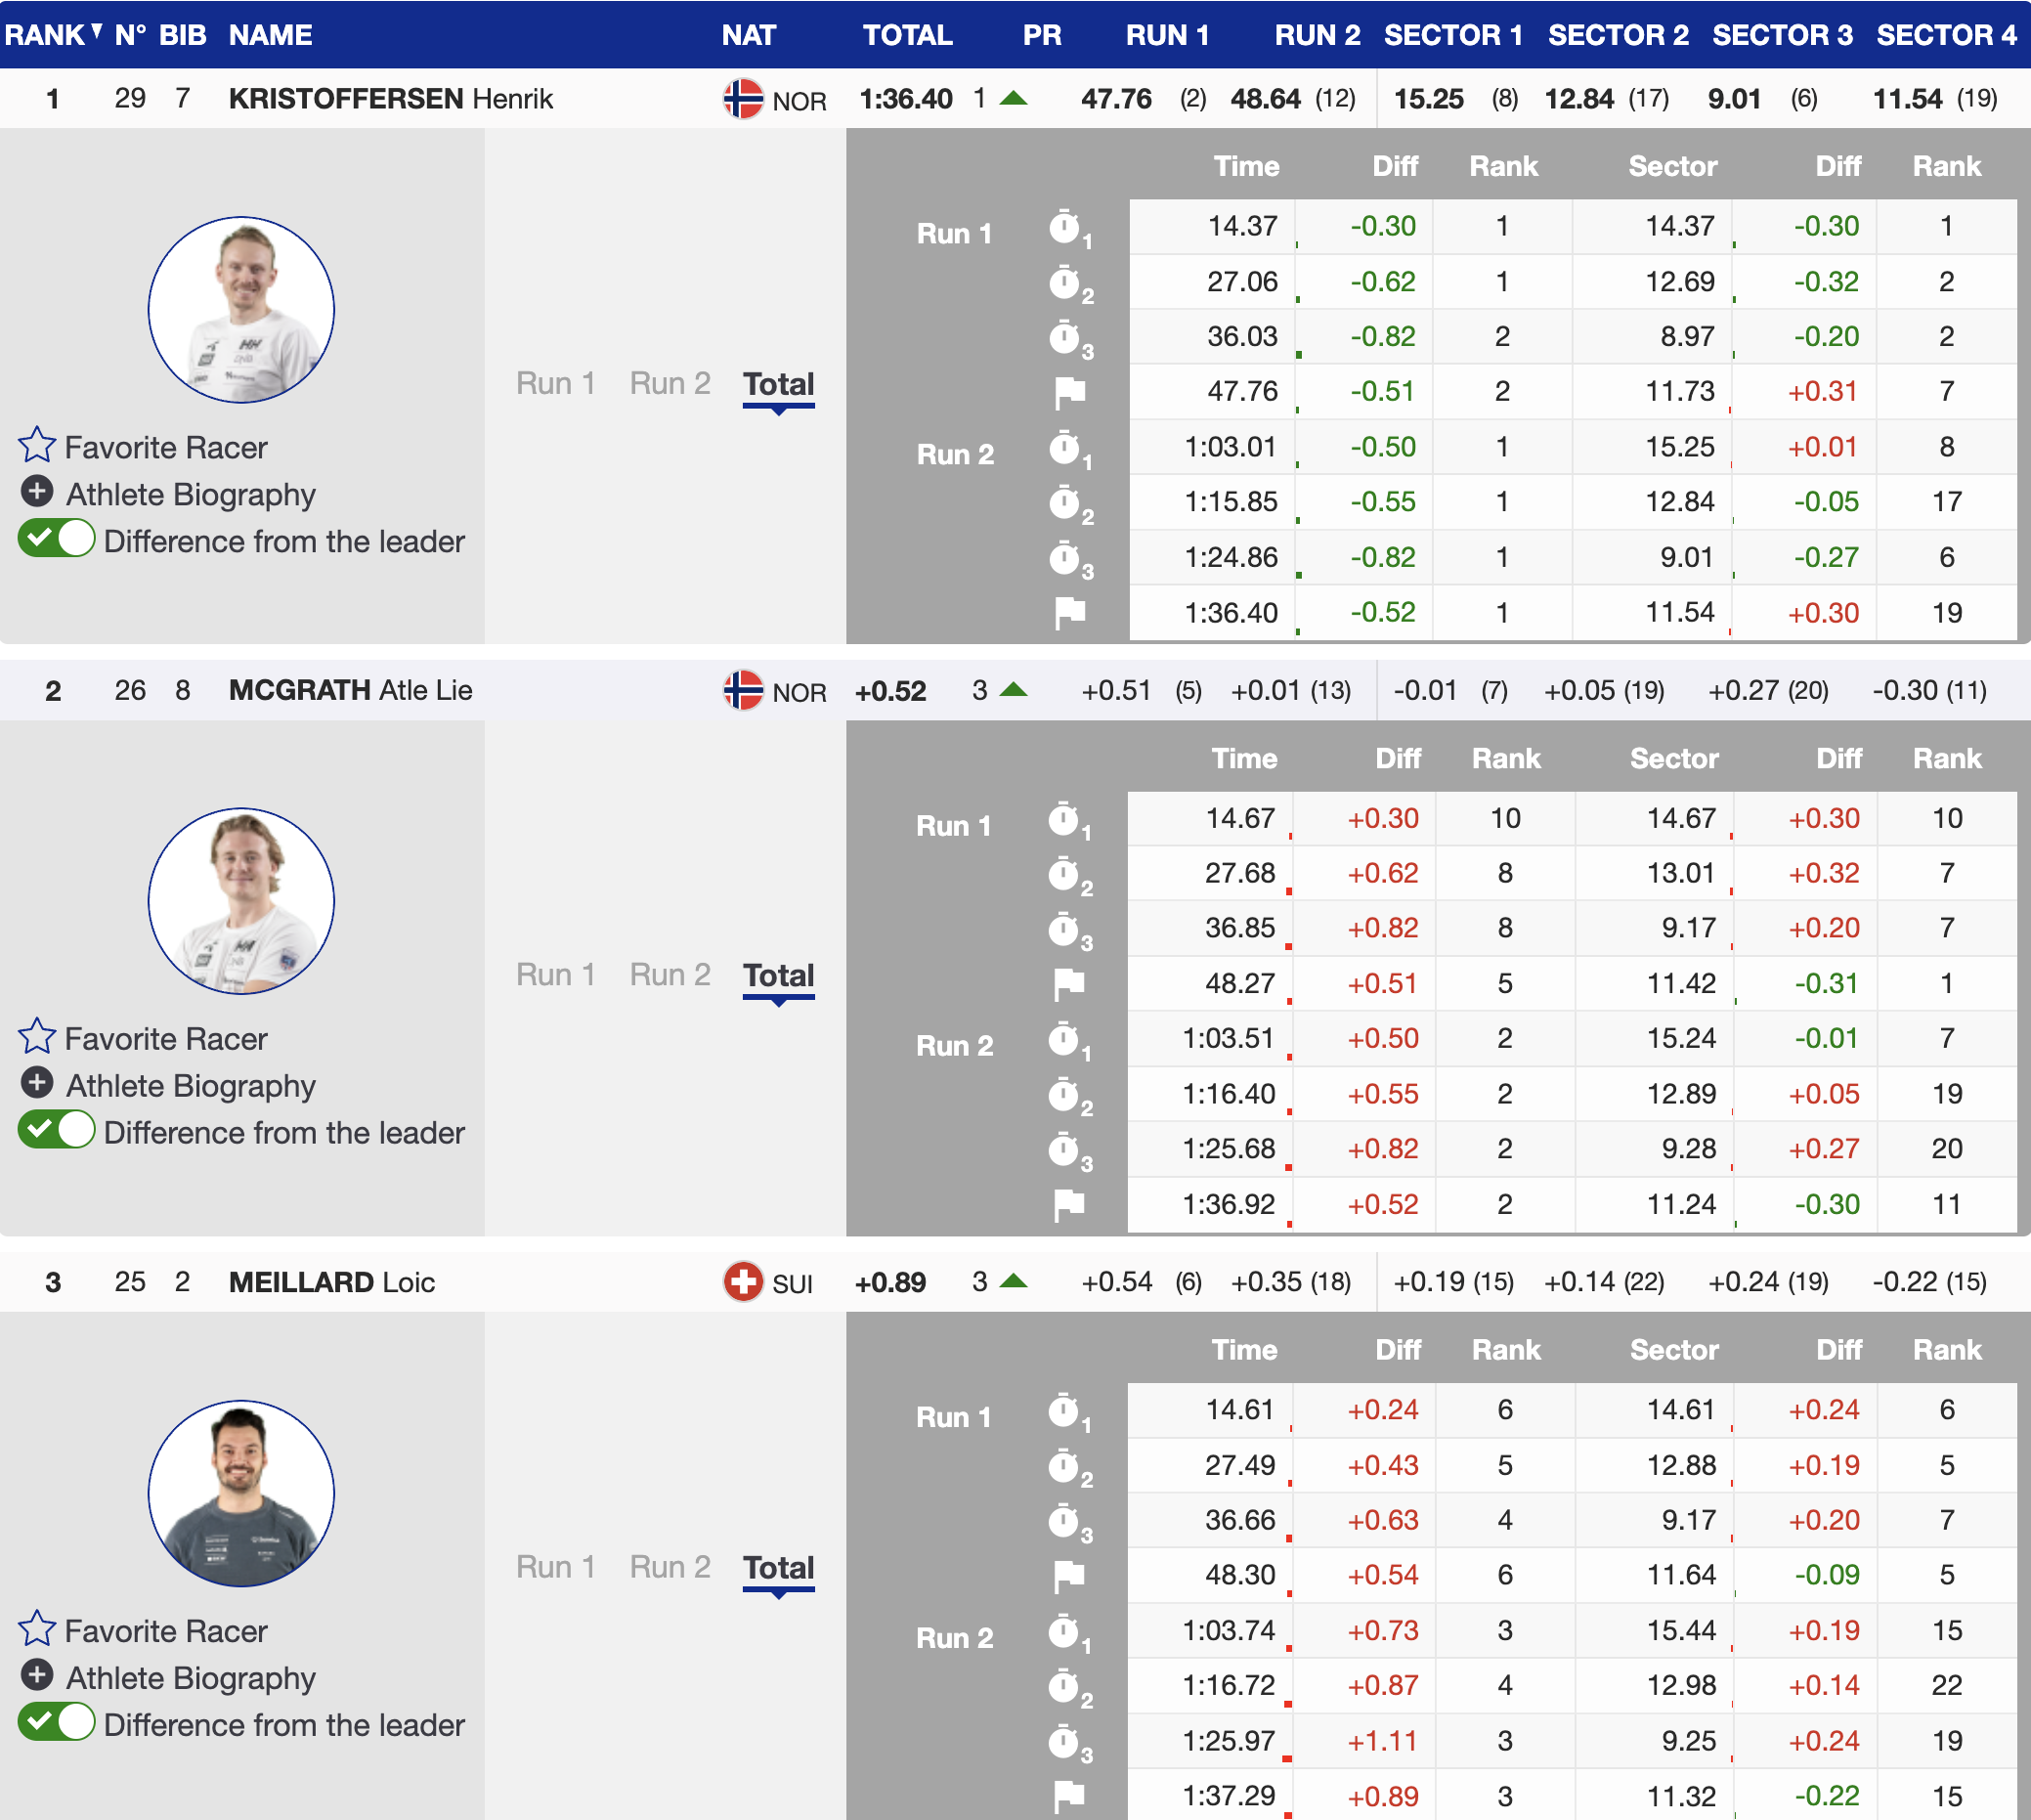
Task: Switch off Meillard's Difference from the leader
Action: 57,1723
